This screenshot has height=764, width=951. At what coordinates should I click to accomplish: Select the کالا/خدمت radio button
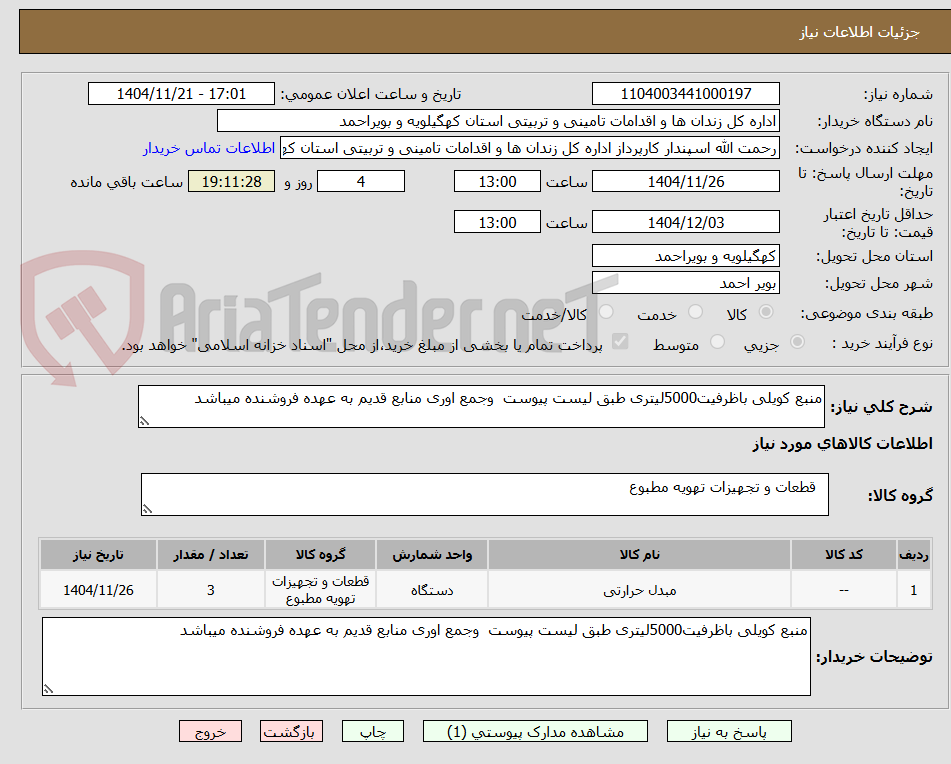pyautogui.click(x=606, y=312)
